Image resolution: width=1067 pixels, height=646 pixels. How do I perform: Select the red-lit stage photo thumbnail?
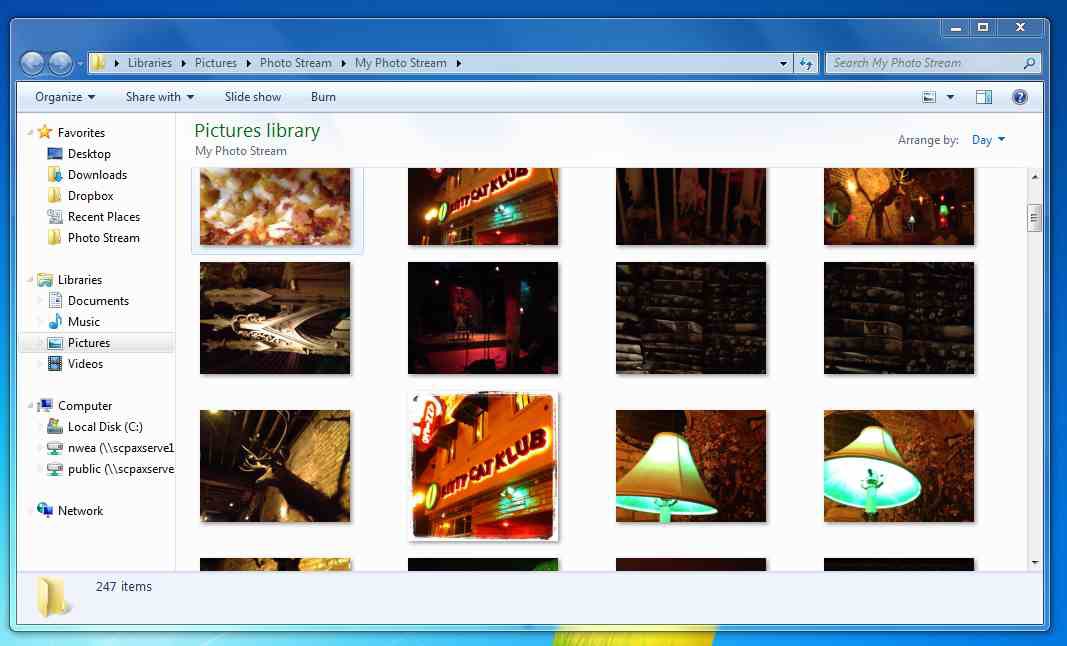pyautogui.click(x=482, y=318)
